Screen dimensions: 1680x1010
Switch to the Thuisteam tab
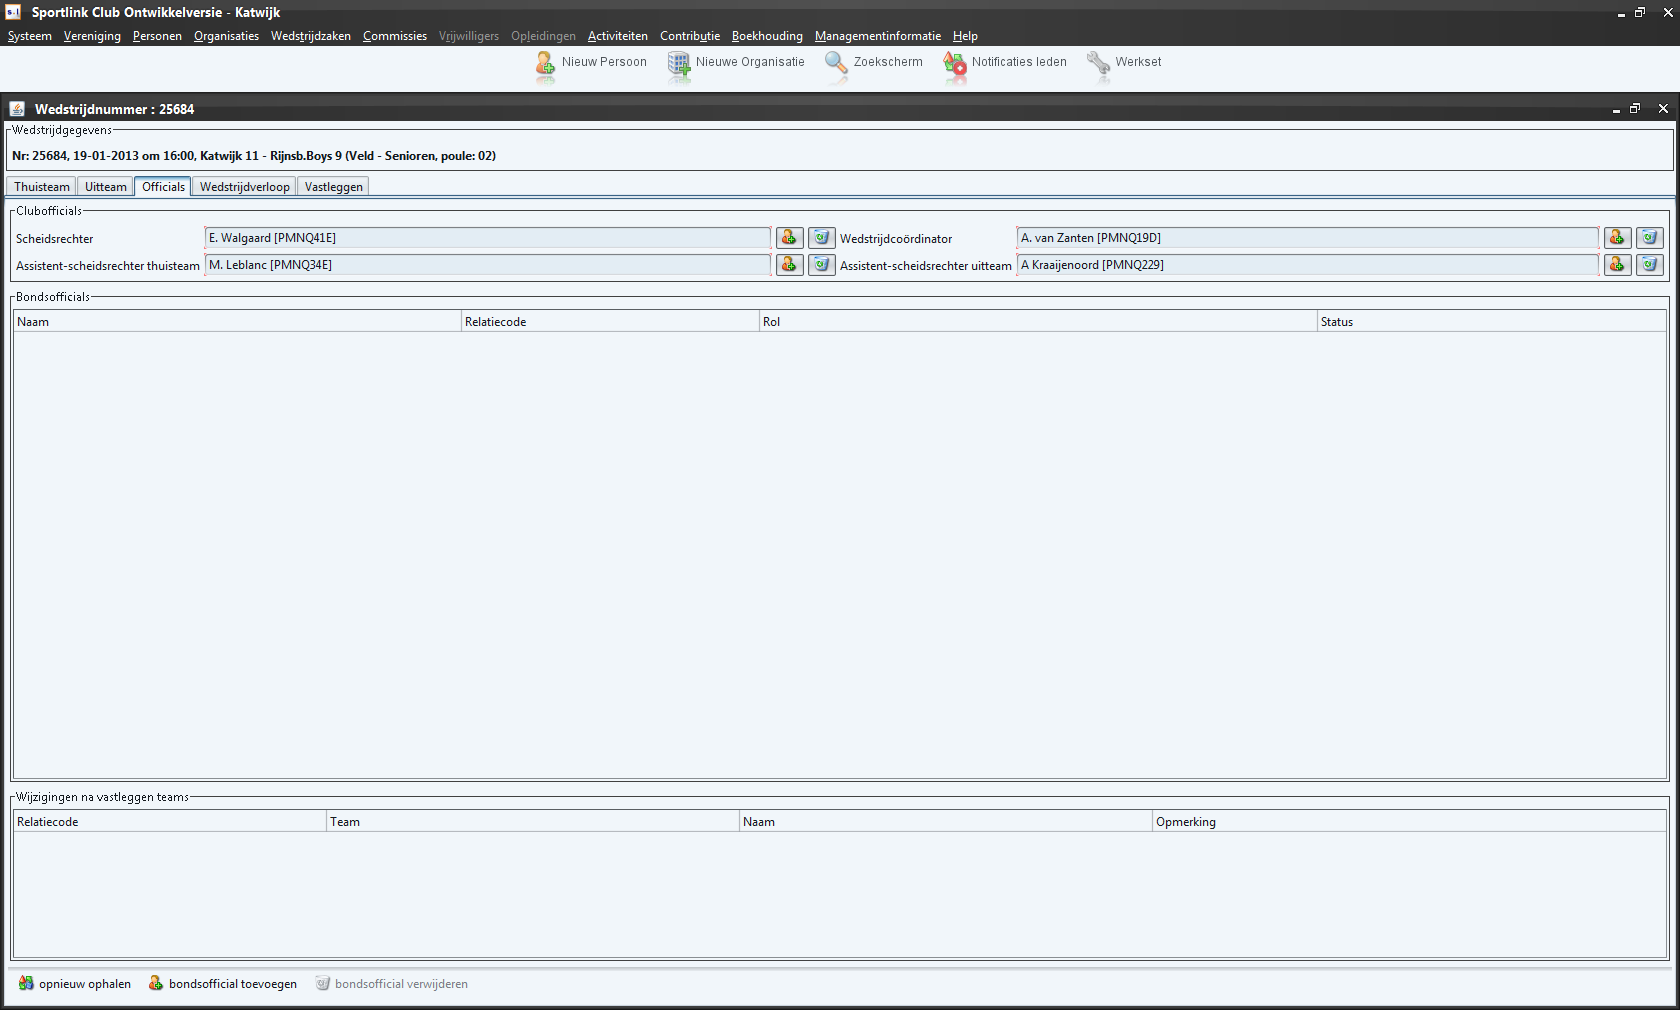click(x=42, y=187)
